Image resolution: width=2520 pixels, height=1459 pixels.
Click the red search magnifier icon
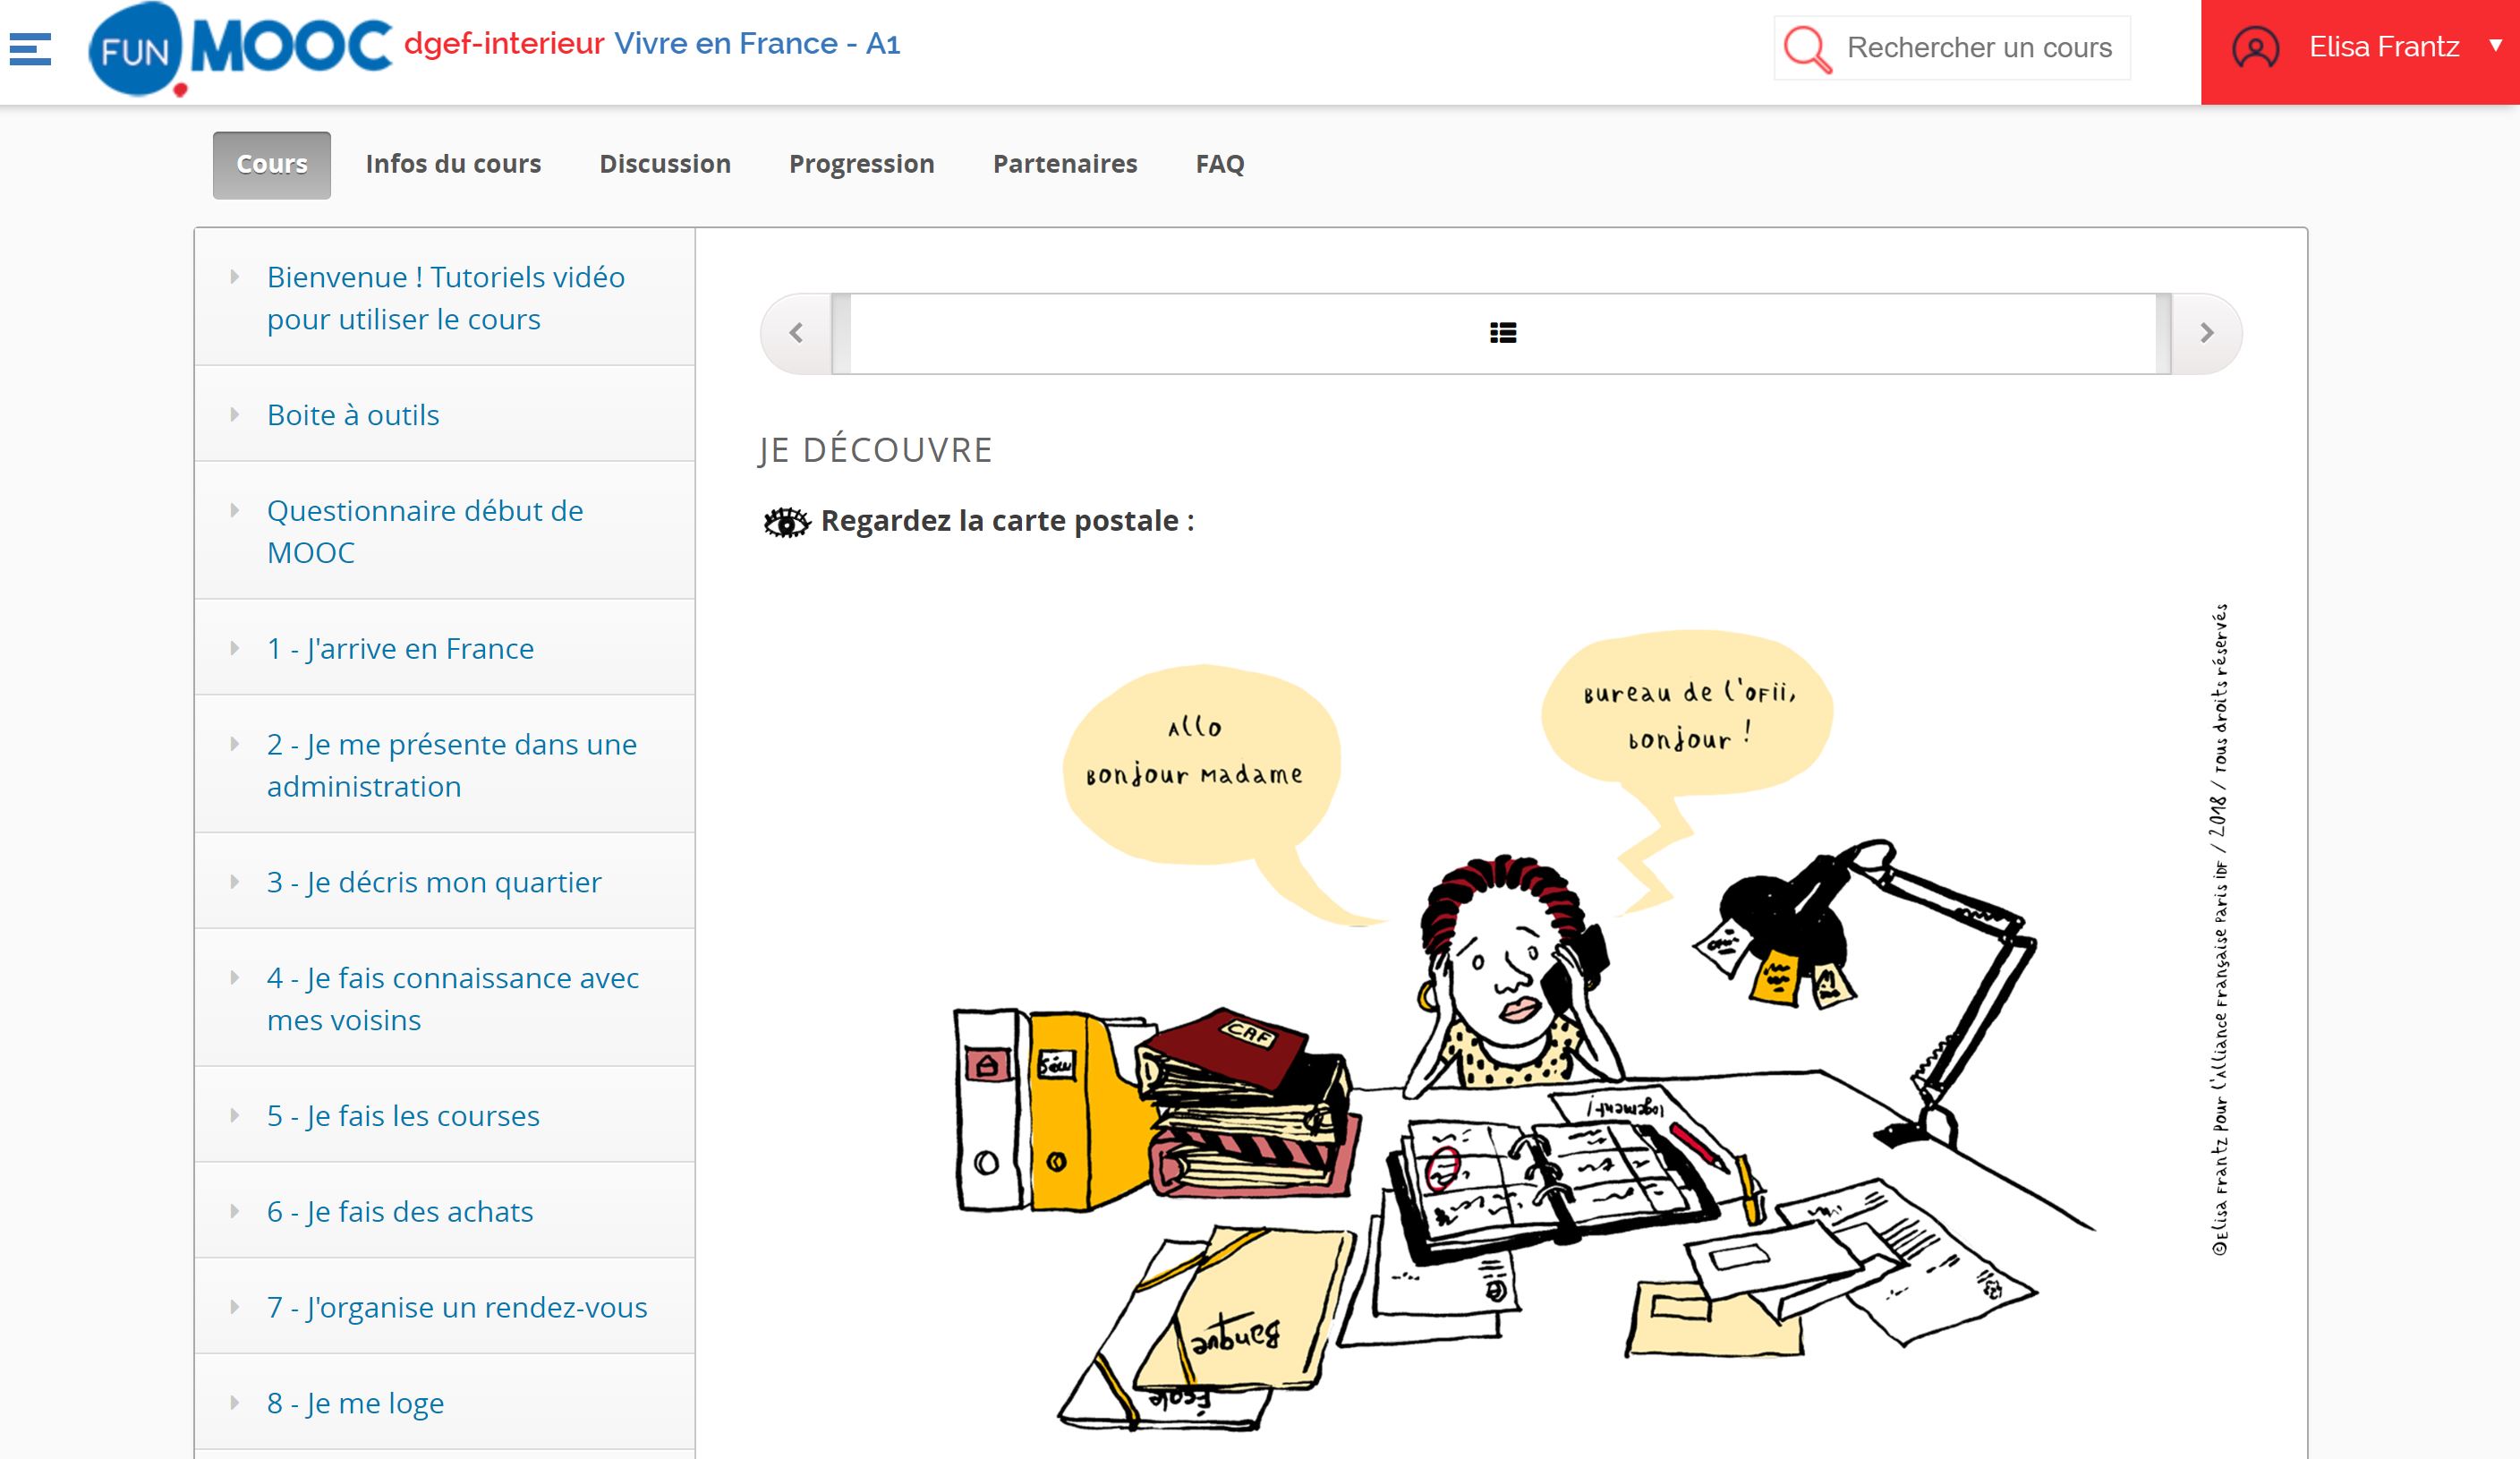point(1807,48)
